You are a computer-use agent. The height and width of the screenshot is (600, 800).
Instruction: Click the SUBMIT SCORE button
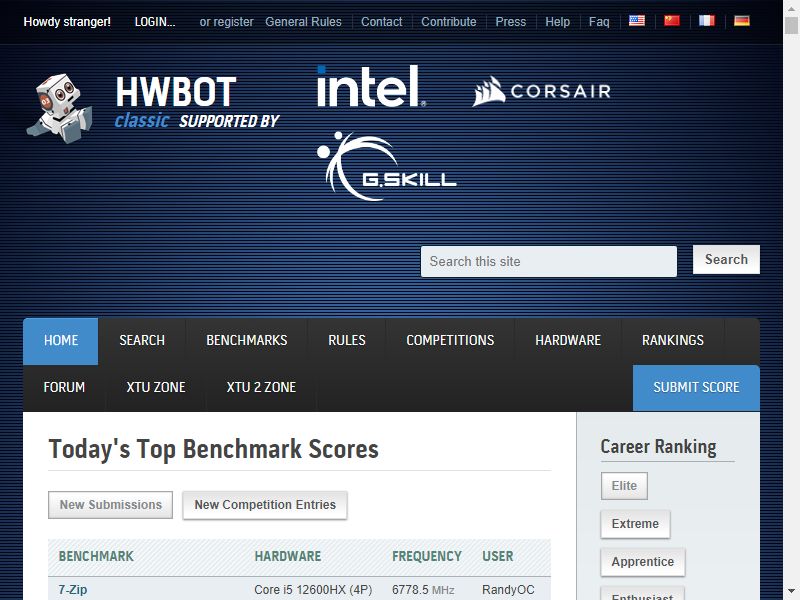coord(696,388)
